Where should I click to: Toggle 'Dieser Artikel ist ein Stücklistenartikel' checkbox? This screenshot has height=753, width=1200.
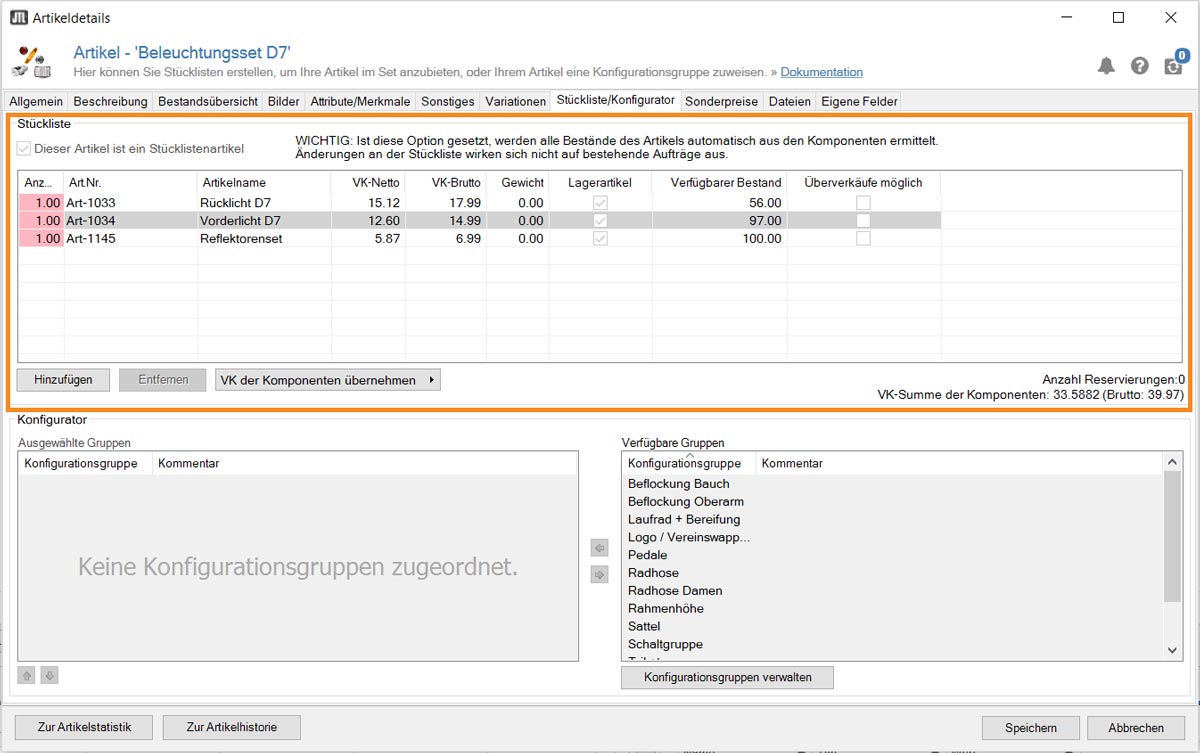coord(23,149)
